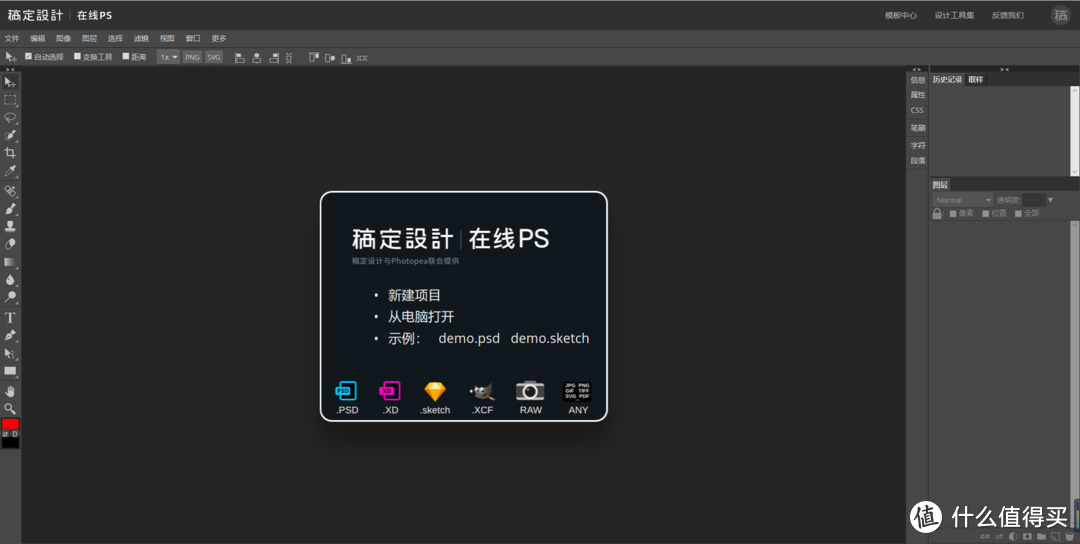Click the PNG export button
Viewport: 1080px width, 544px height.
192,57
